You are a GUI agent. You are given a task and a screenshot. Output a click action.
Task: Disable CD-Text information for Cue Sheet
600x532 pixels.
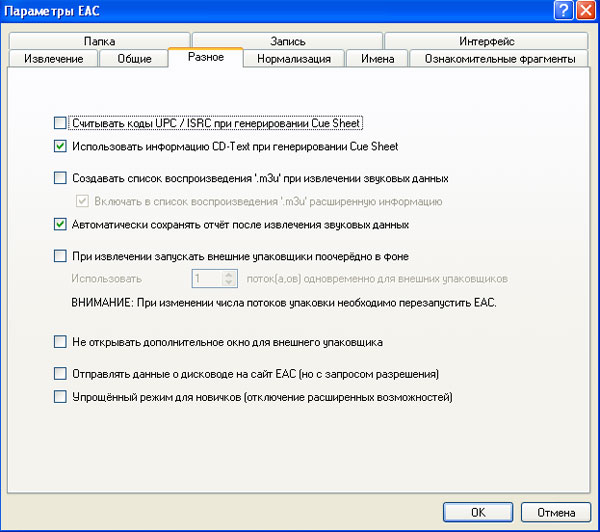[x=60, y=146]
